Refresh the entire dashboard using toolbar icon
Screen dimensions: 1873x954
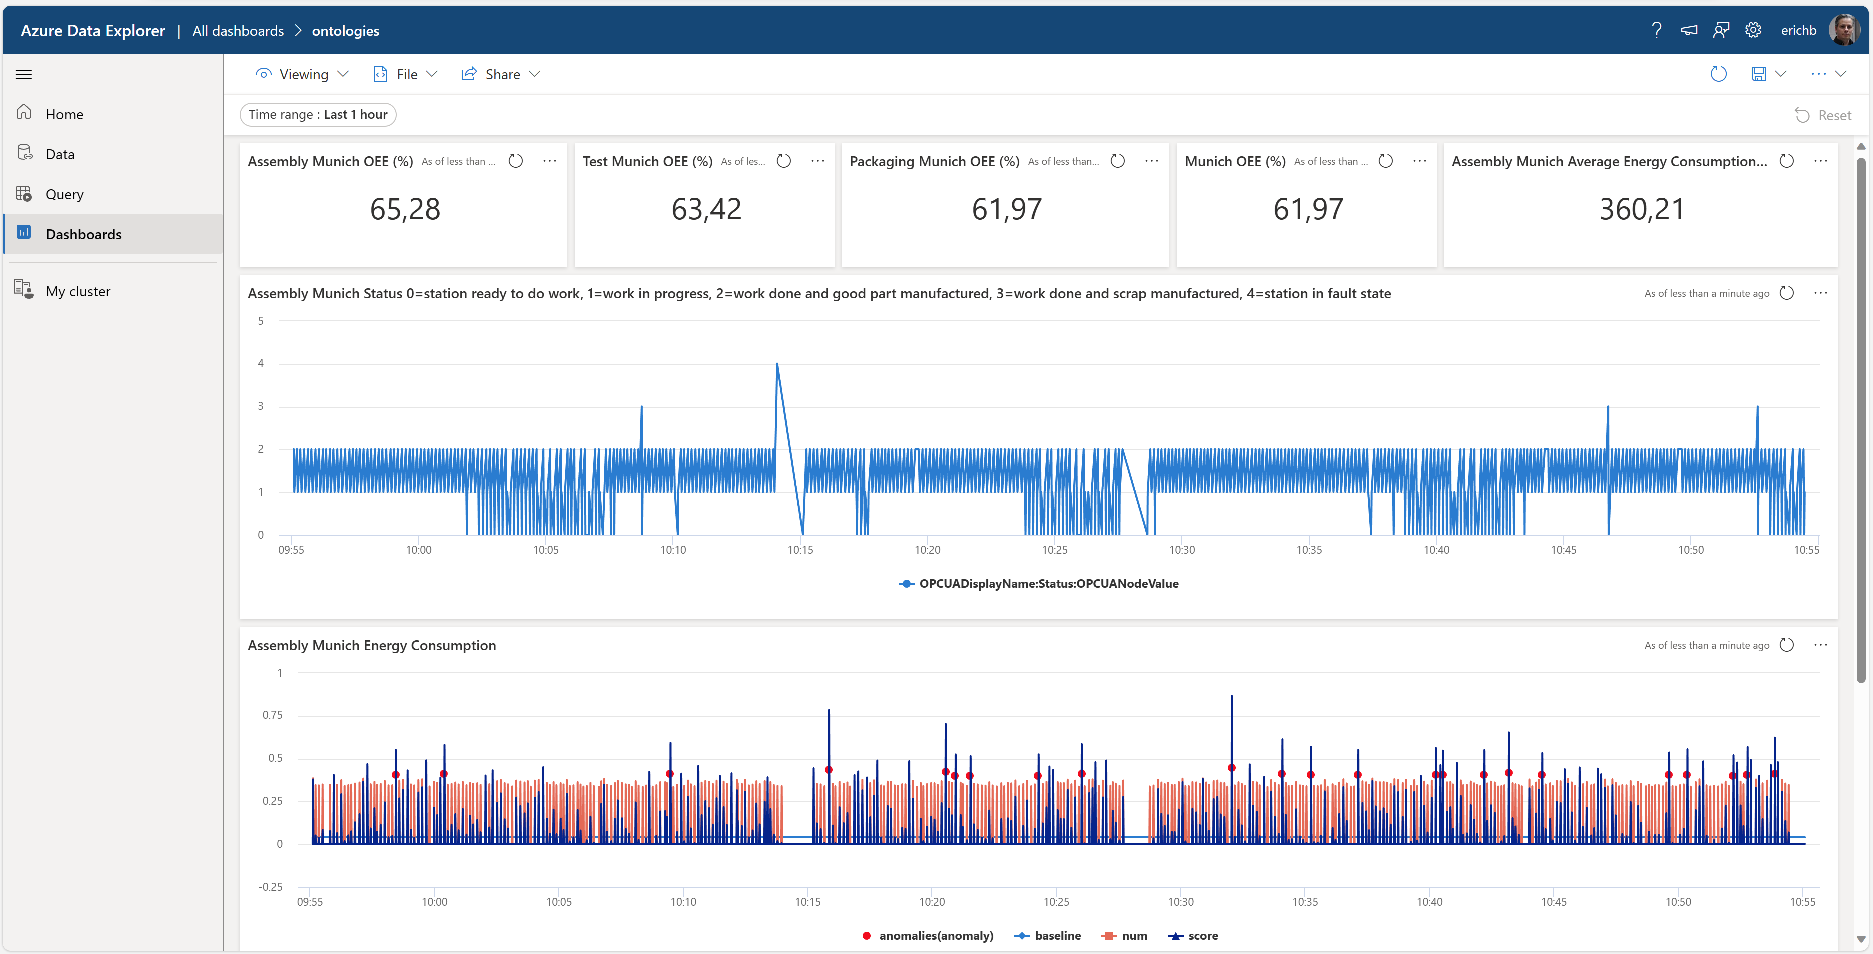click(1718, 74)
